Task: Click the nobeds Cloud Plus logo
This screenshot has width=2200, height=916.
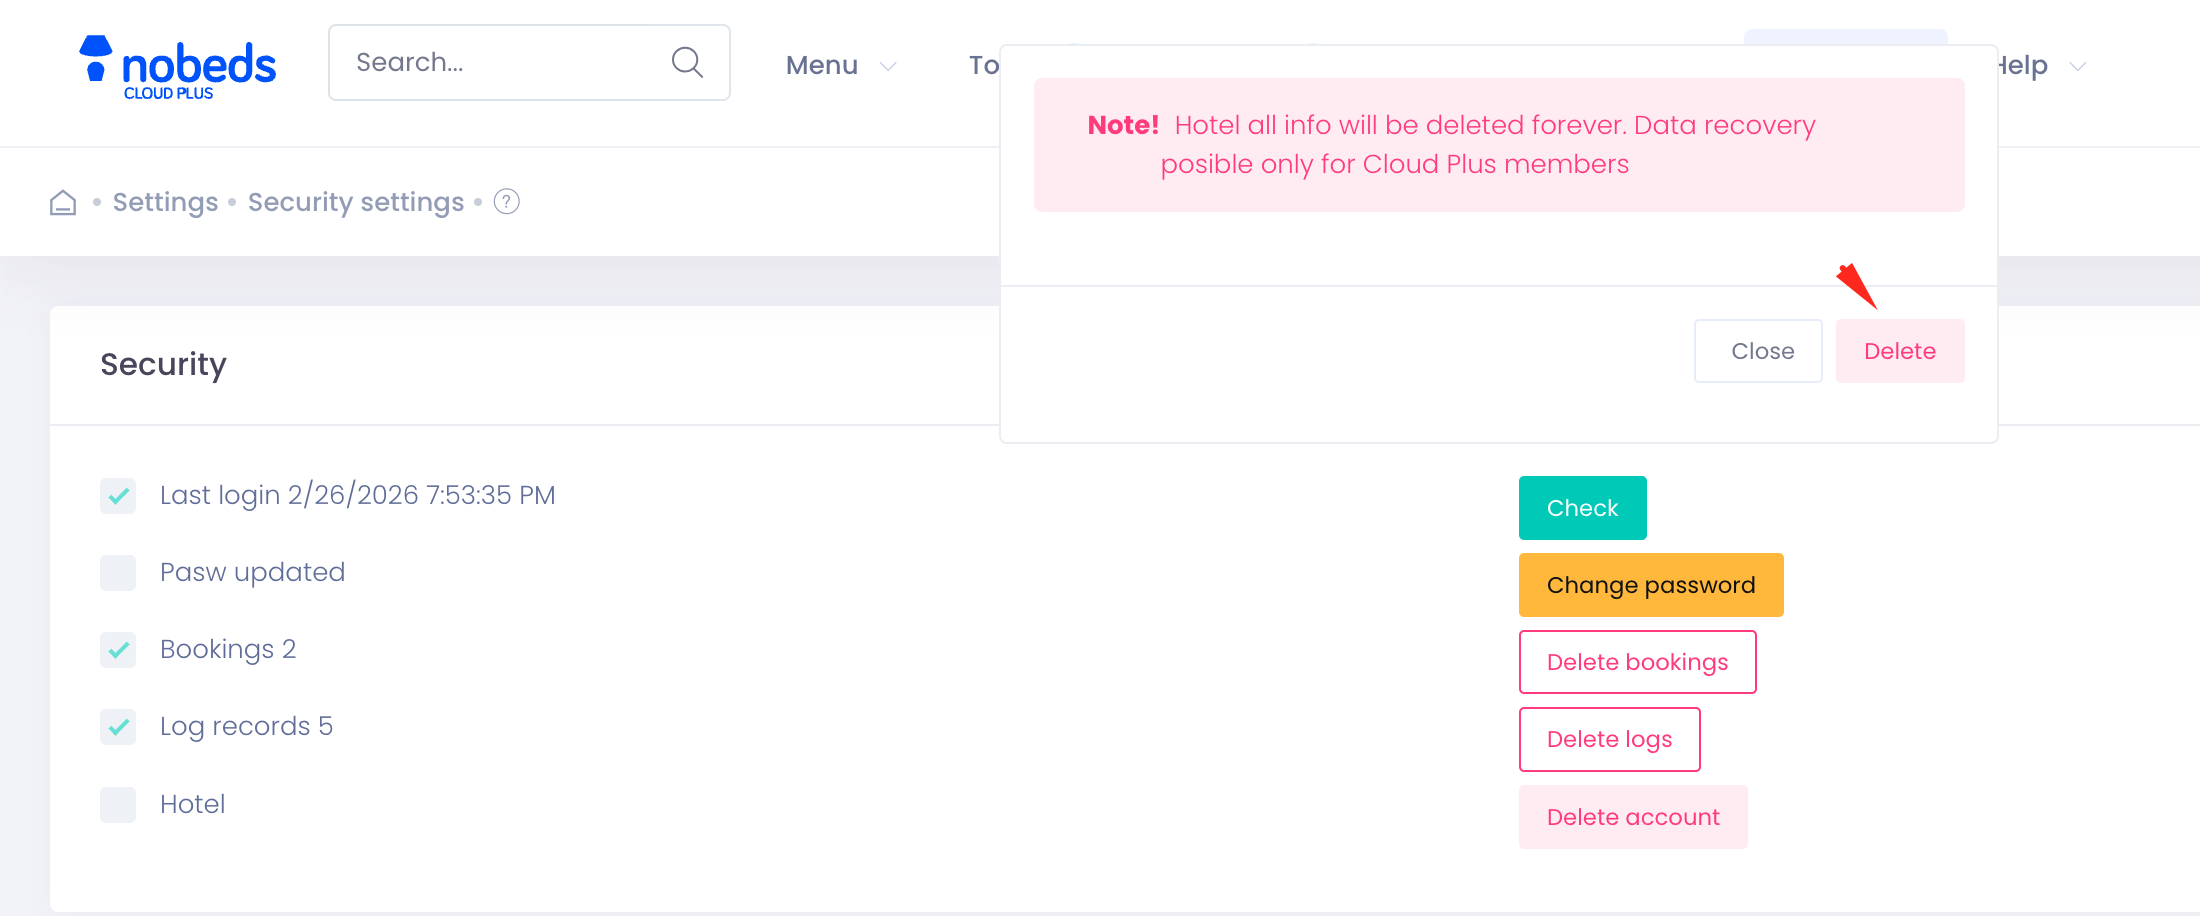Action: (x=177, y=67)
